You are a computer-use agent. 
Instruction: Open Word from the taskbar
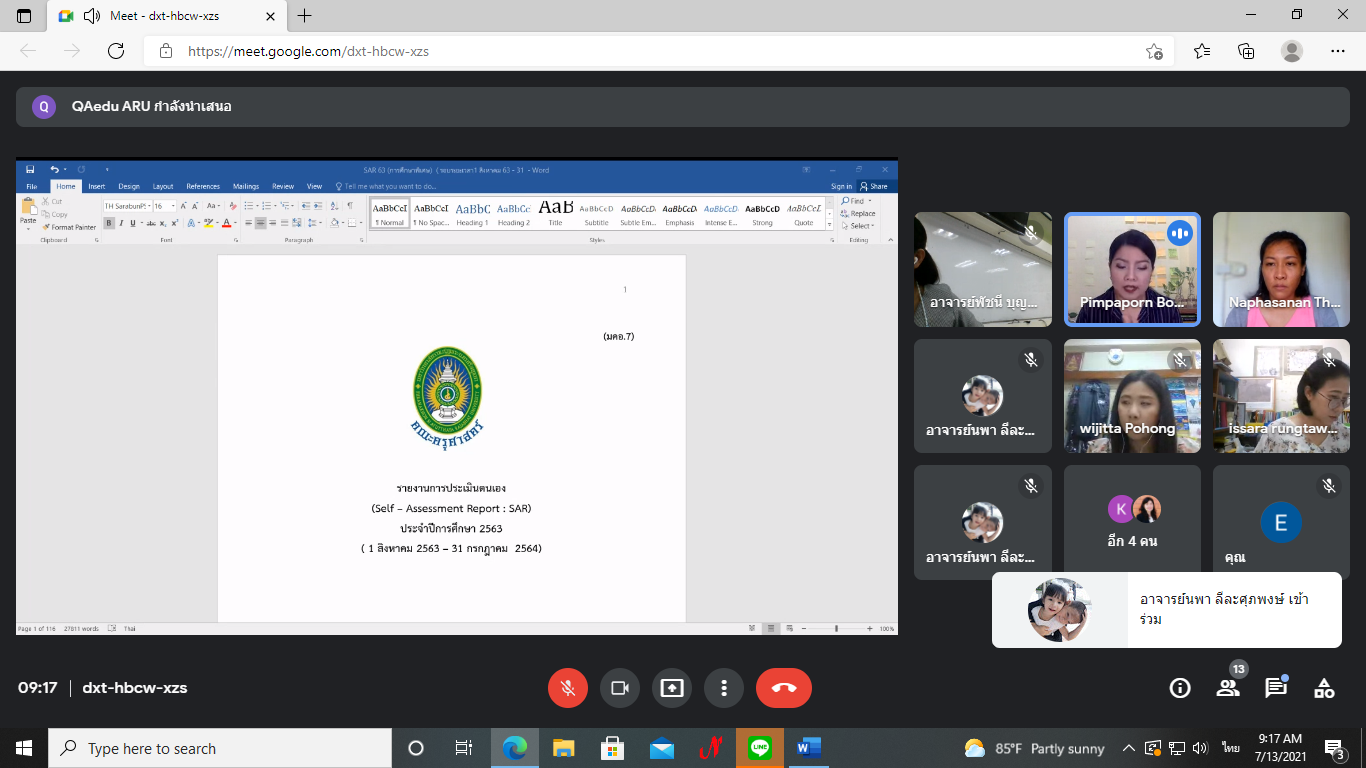point(809,748)
